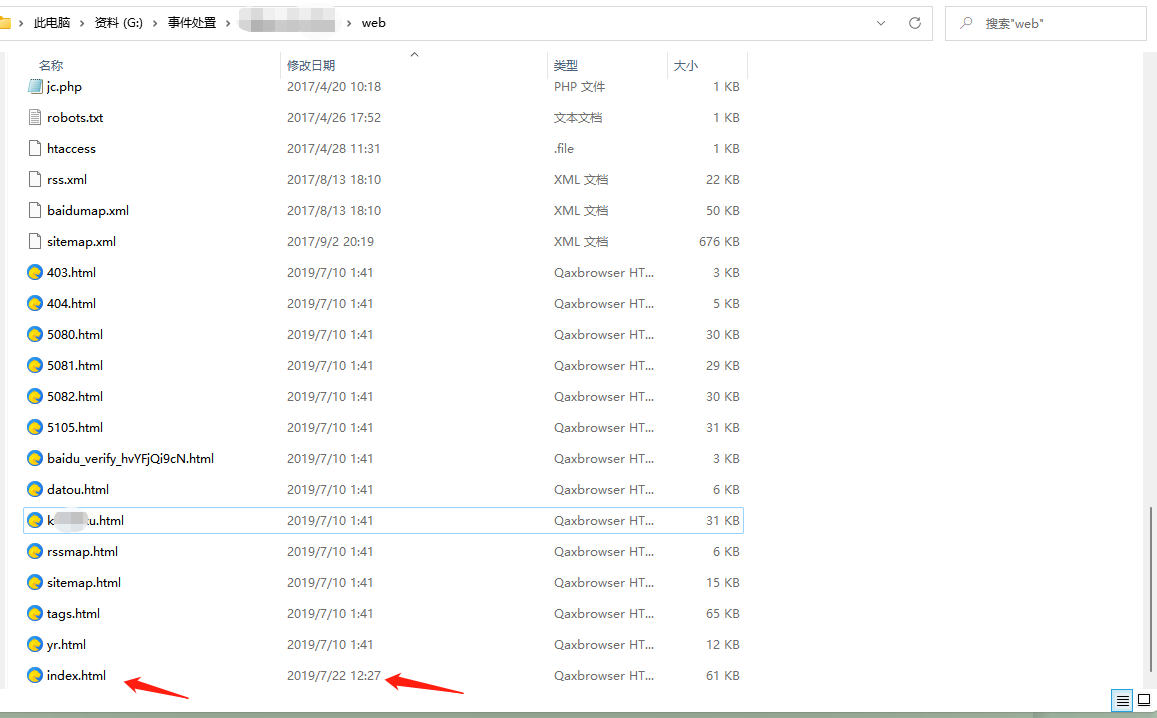
Task: Select the robots.txt document icon
Action: click(35, 118)
